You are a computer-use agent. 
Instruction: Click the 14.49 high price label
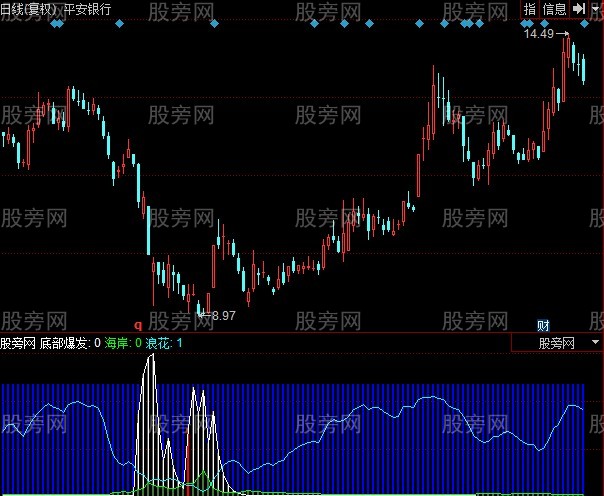537,34
